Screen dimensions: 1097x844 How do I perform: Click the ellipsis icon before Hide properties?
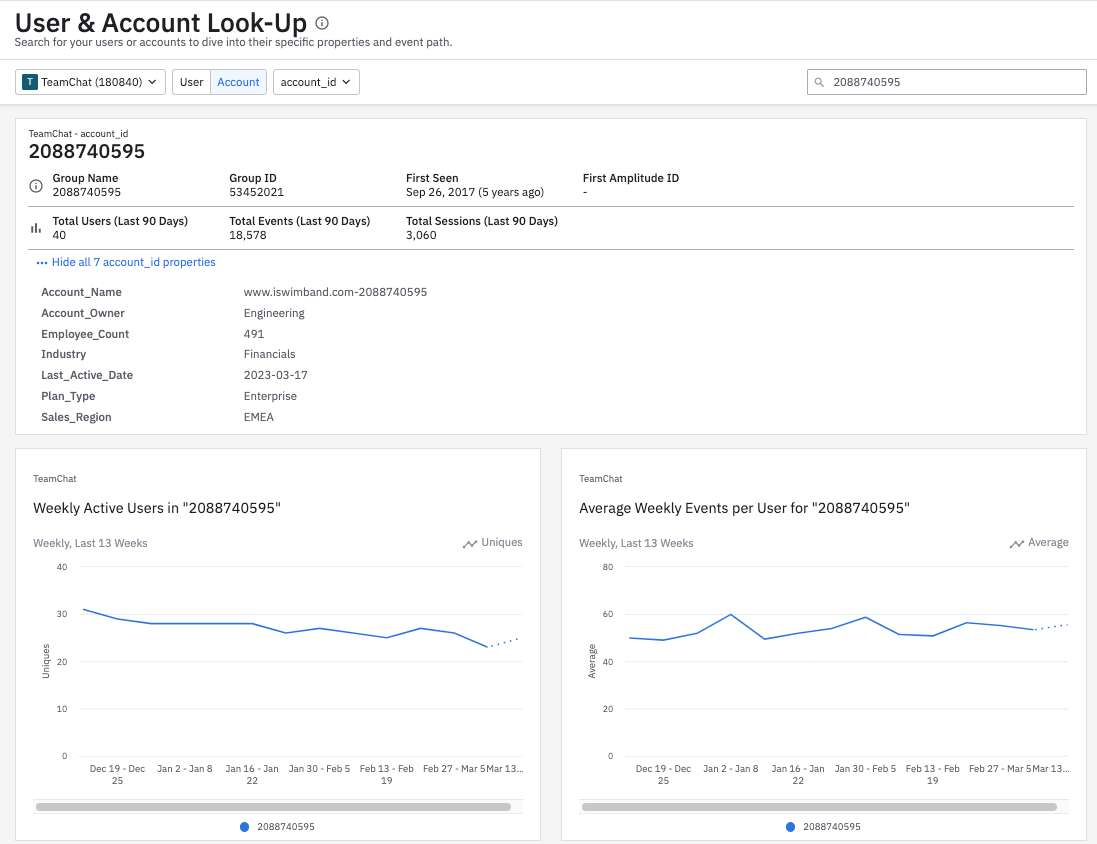42,263
